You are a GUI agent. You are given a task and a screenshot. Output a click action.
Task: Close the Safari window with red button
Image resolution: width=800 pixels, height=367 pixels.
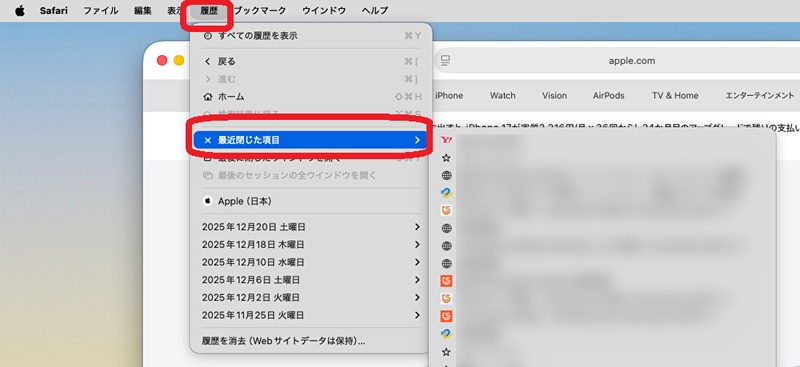(162, 60)
